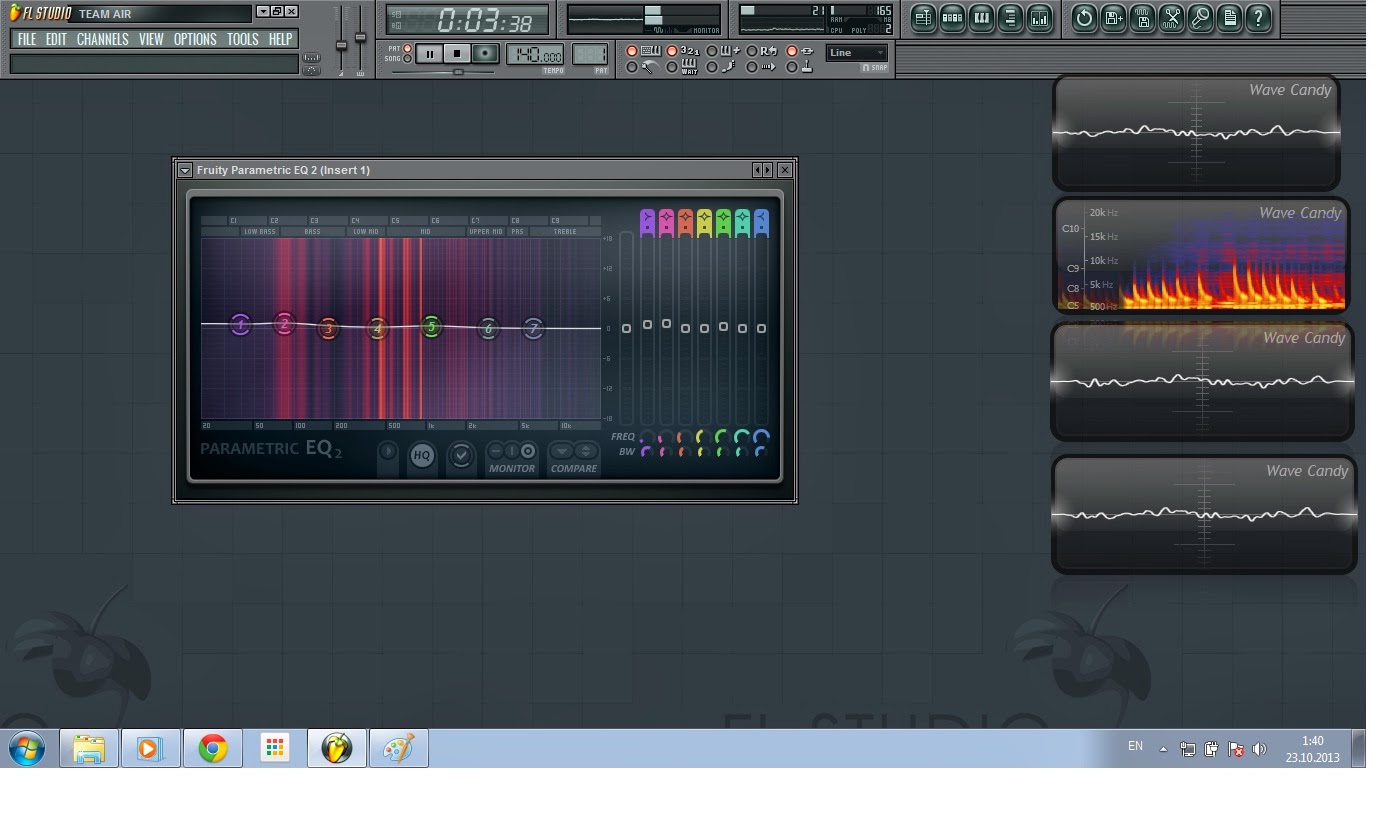Open the Piano Roll
The width and height of the screenshot is (1382, 827).
[x=983, y=17]
